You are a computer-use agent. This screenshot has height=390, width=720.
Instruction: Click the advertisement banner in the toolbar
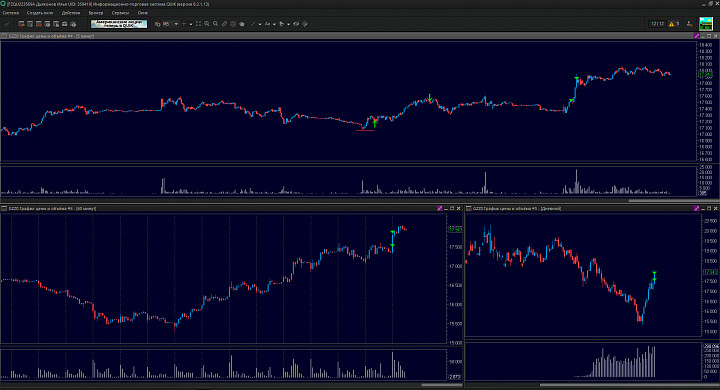coord(119,24)
